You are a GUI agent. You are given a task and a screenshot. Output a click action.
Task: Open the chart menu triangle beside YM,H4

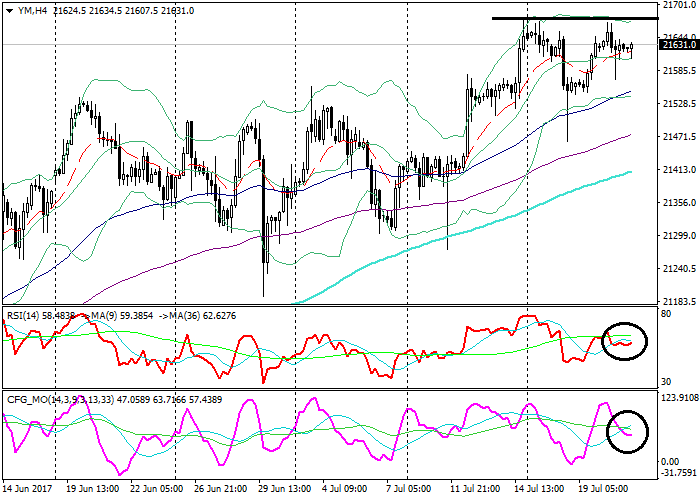coord(9,11)
